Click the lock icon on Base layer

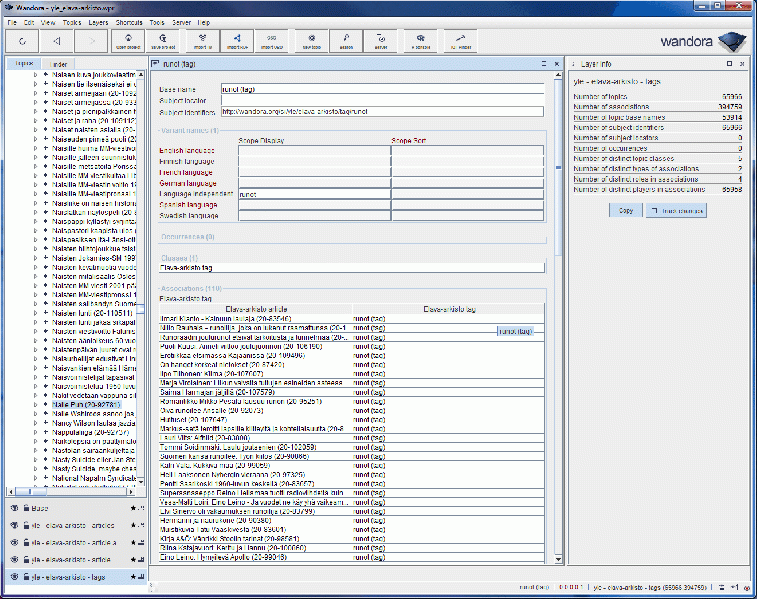26,508
